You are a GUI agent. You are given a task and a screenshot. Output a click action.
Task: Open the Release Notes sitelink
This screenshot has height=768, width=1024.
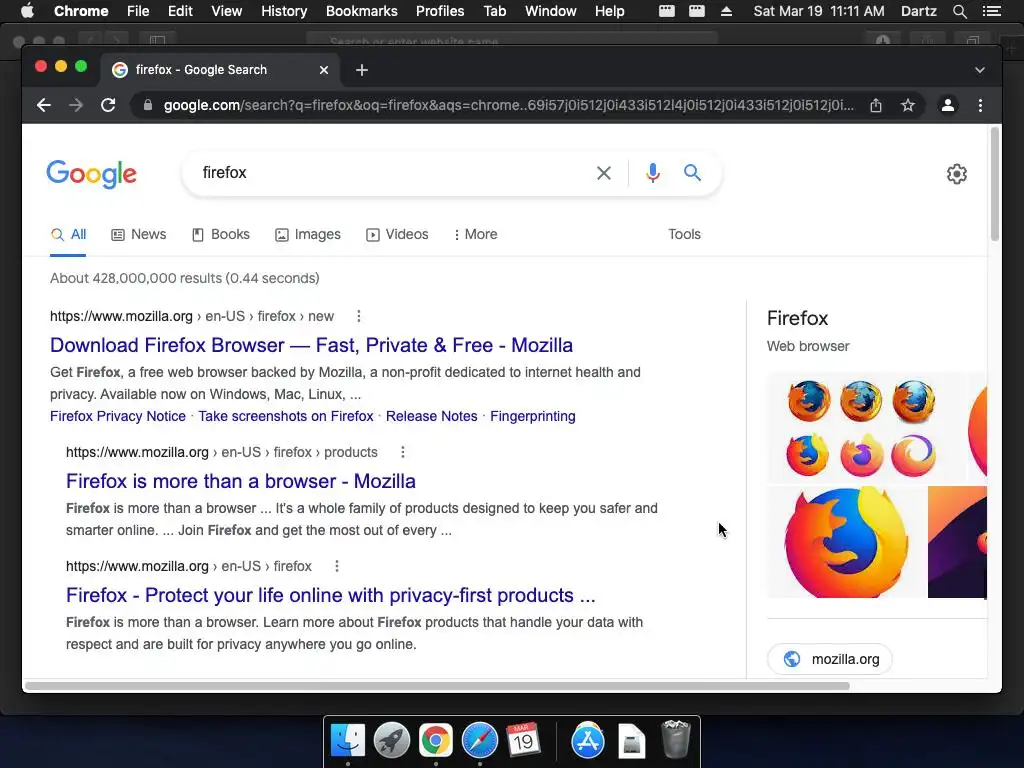(432, 416)
